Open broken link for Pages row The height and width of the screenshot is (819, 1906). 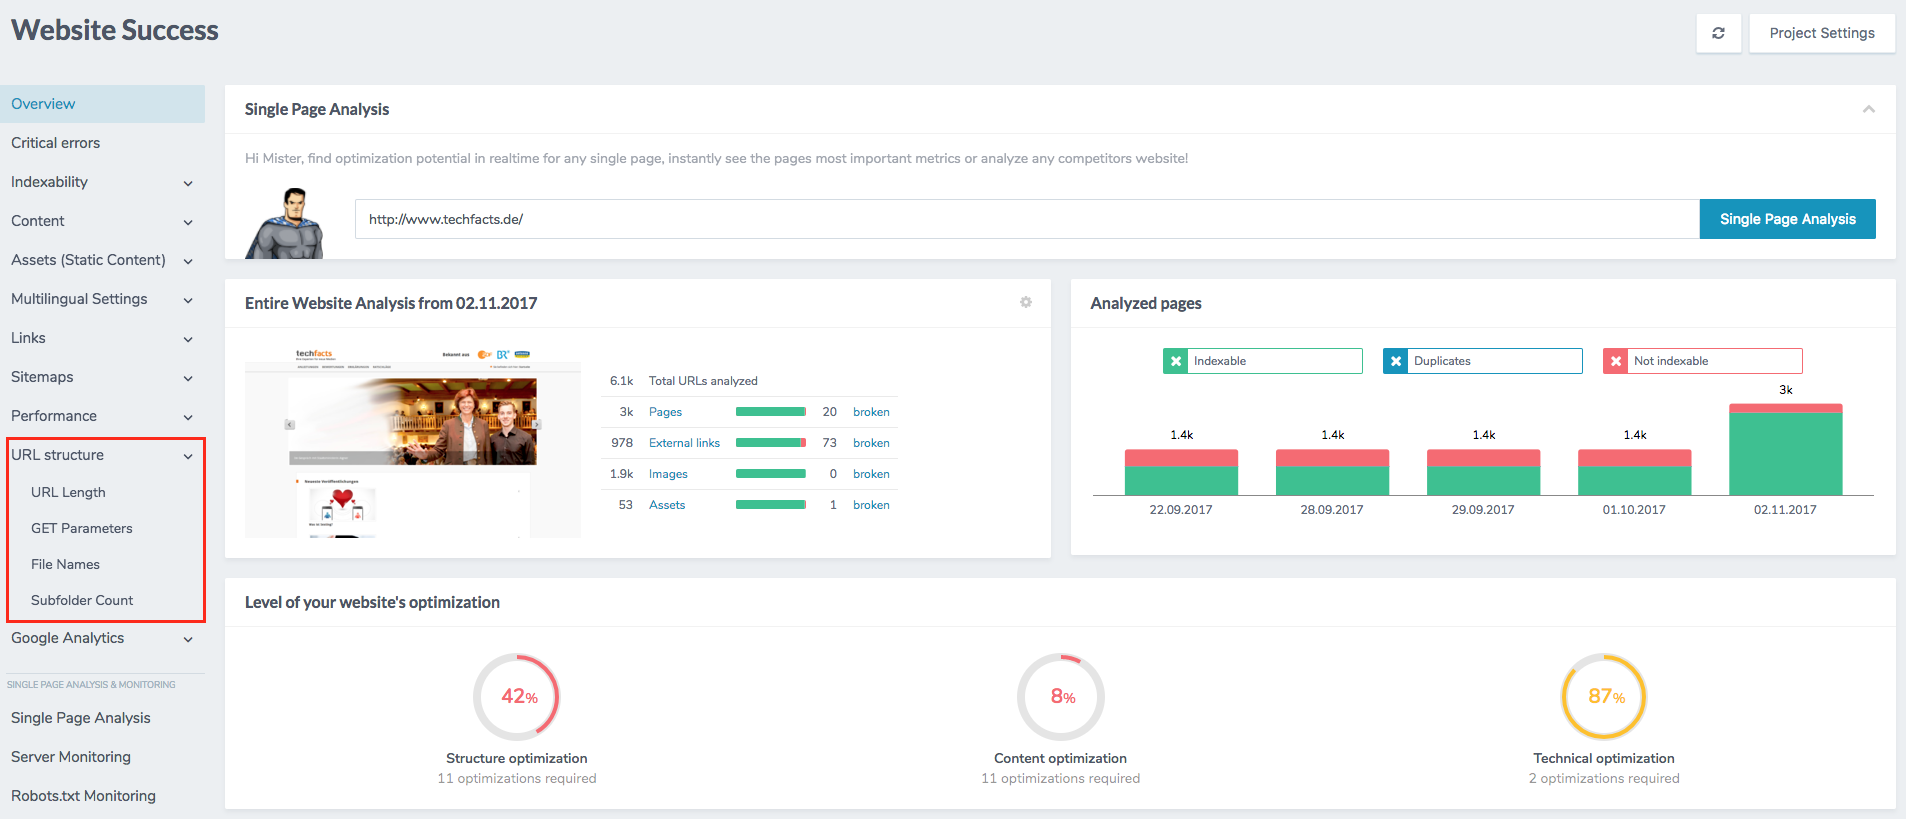871,412
